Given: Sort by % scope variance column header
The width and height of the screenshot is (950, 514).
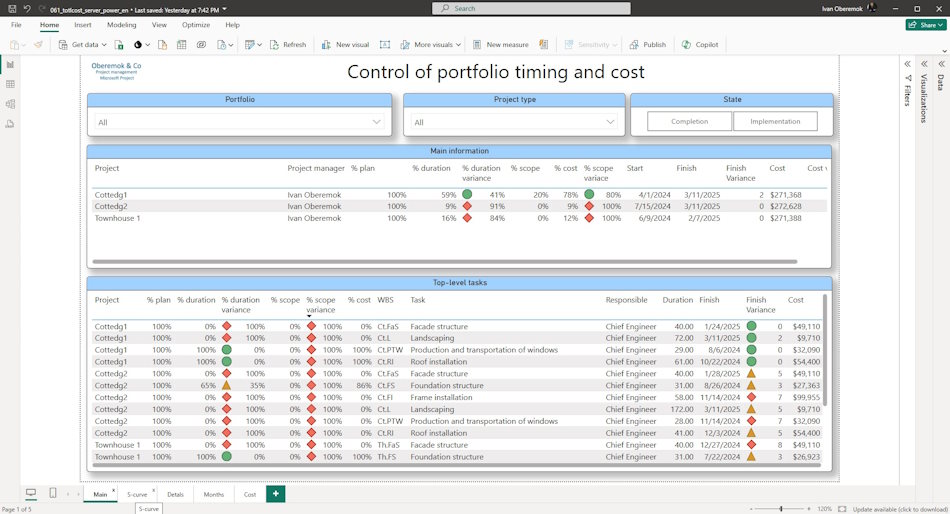Looking at the screenshot, I should [321, 304].
